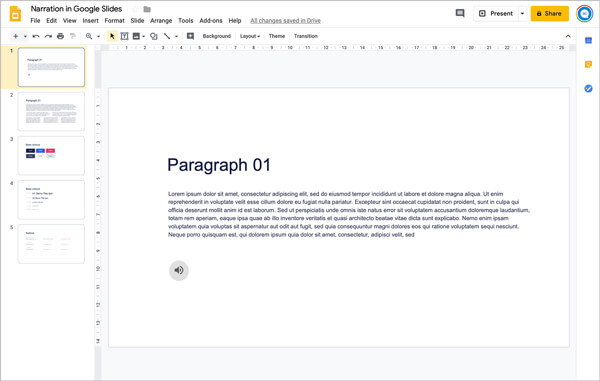Image resolution: width=600 pixels, height=381 pixels.
Task: Expand the Present options arrow
Action: tap(522, 13)
